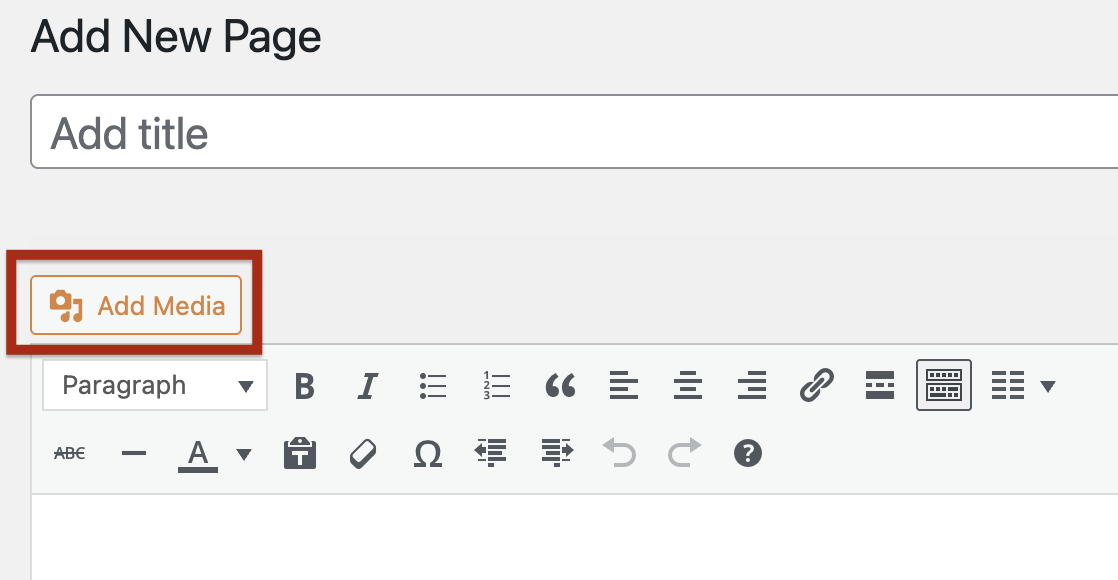Insert a blockquote

click(x=560, y=385)
